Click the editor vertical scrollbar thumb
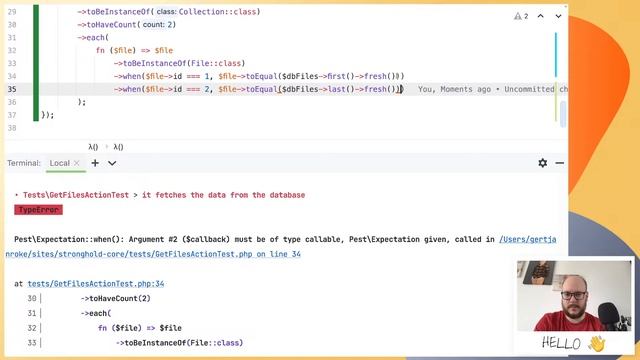The image size is (640, 360). point(563,114)
